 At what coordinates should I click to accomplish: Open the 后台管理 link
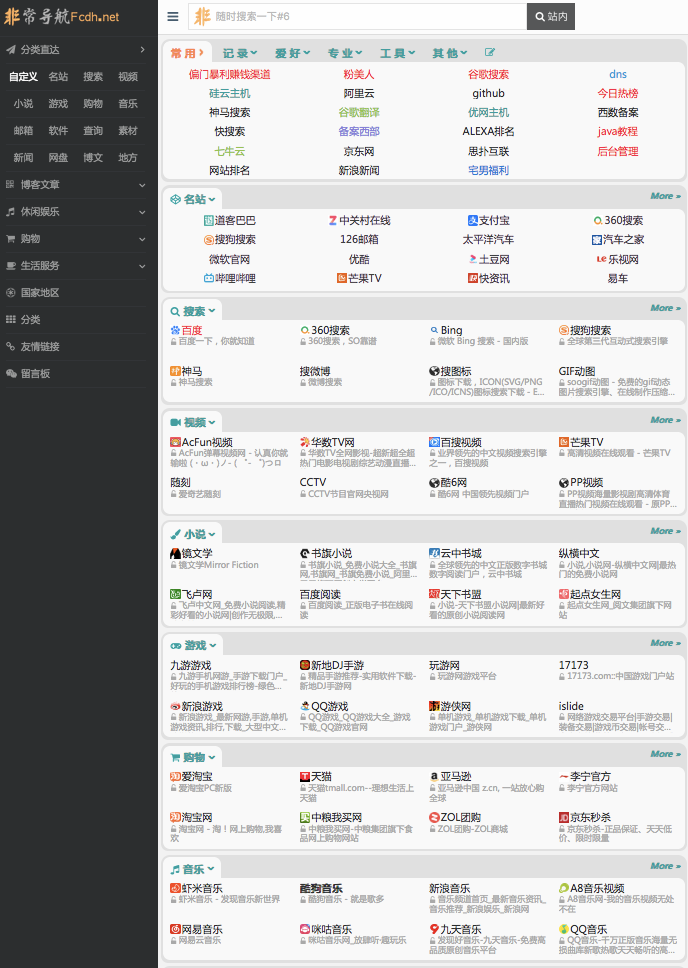pyautogui.click(x=618, y=151)
